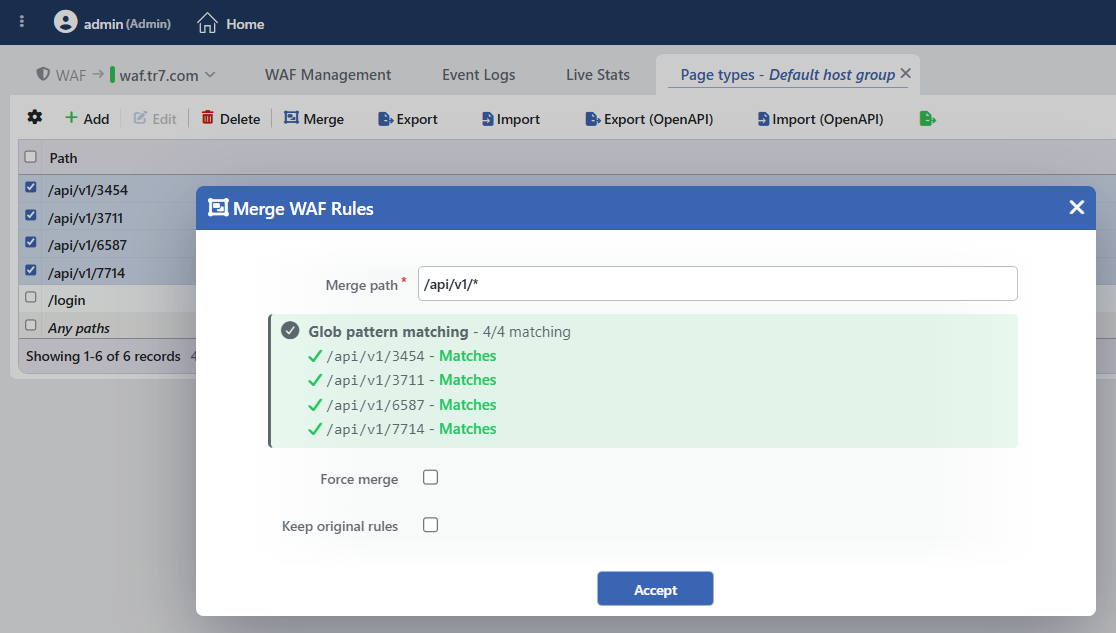Viewport: 1116px width, 633px height.
Task: Select the Any paths table row text
Action: tap(79, 328)
